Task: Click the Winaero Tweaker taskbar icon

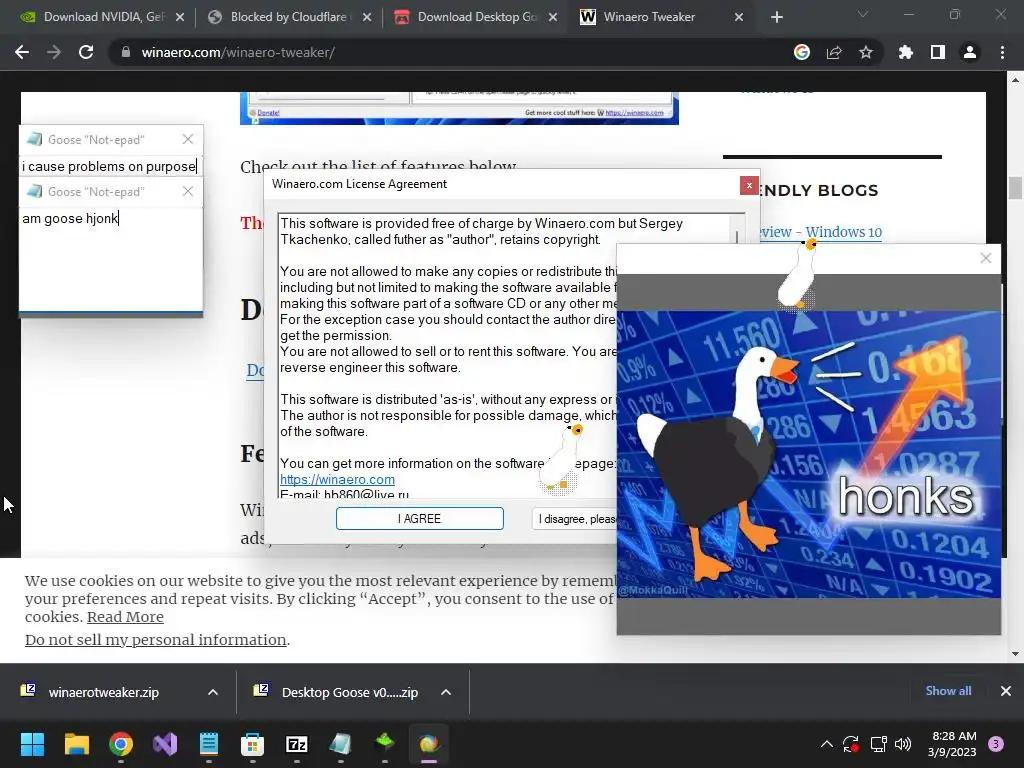Action: pos(429,744)
